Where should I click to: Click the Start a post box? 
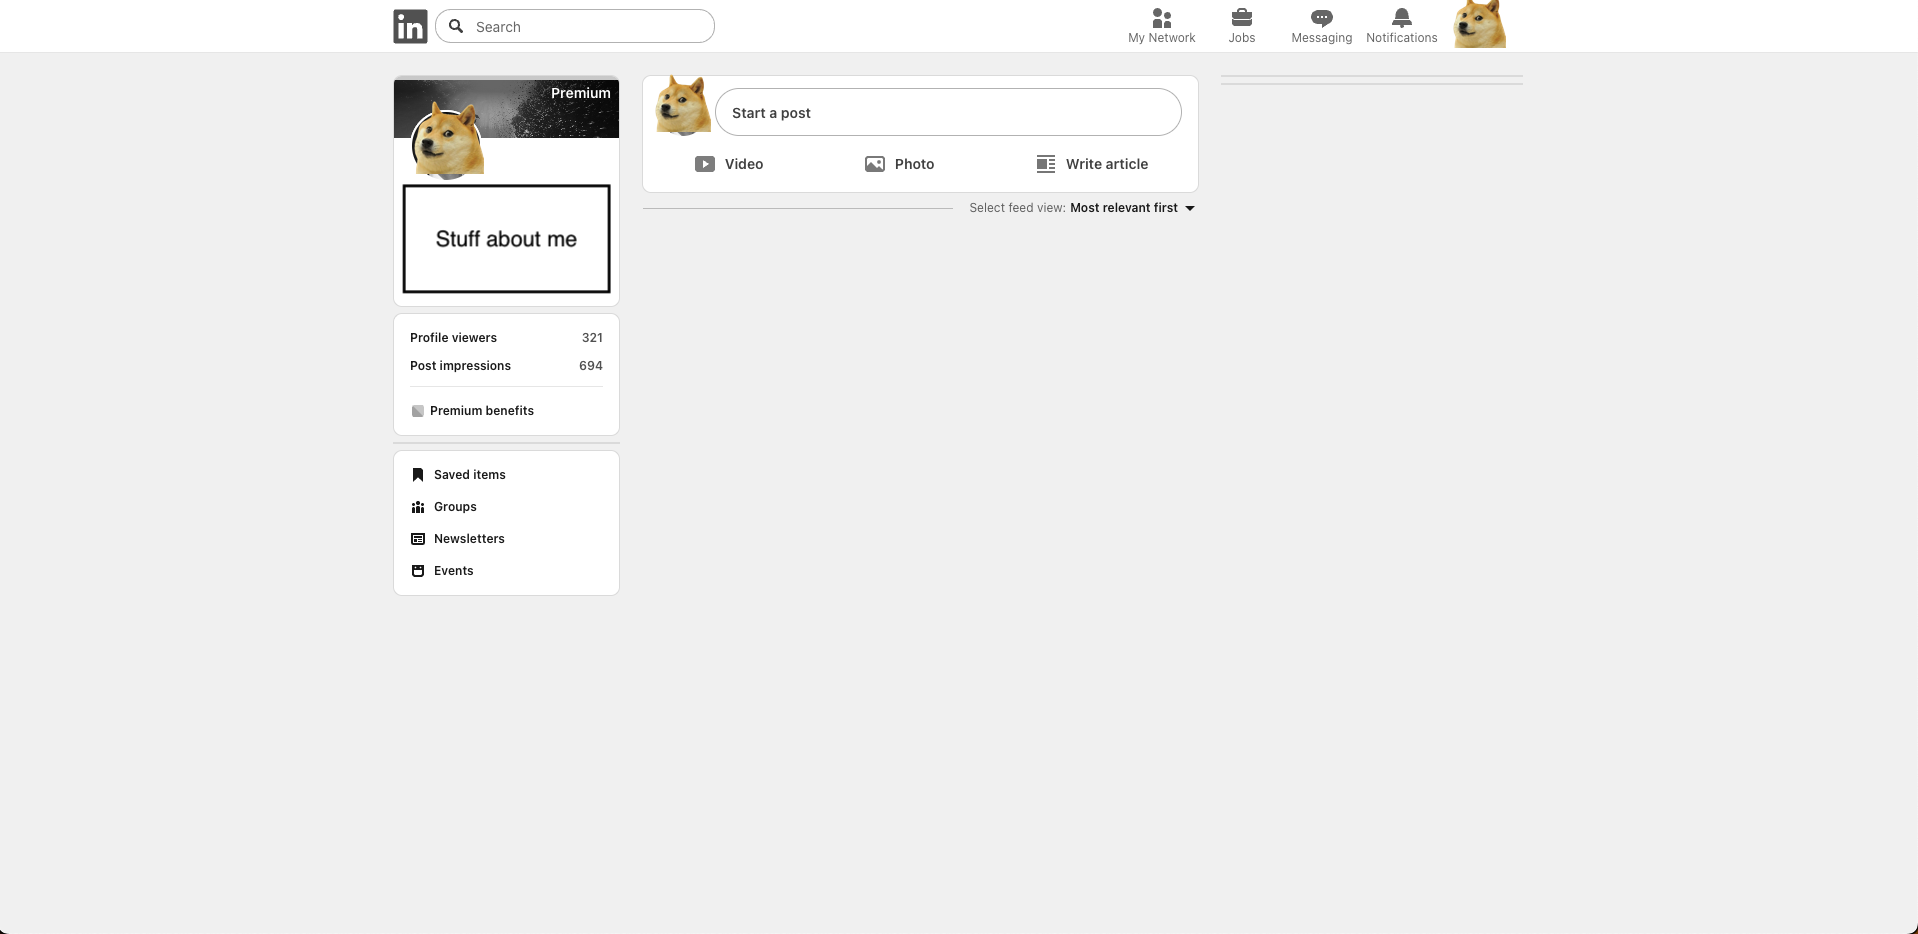click(948, 112)
